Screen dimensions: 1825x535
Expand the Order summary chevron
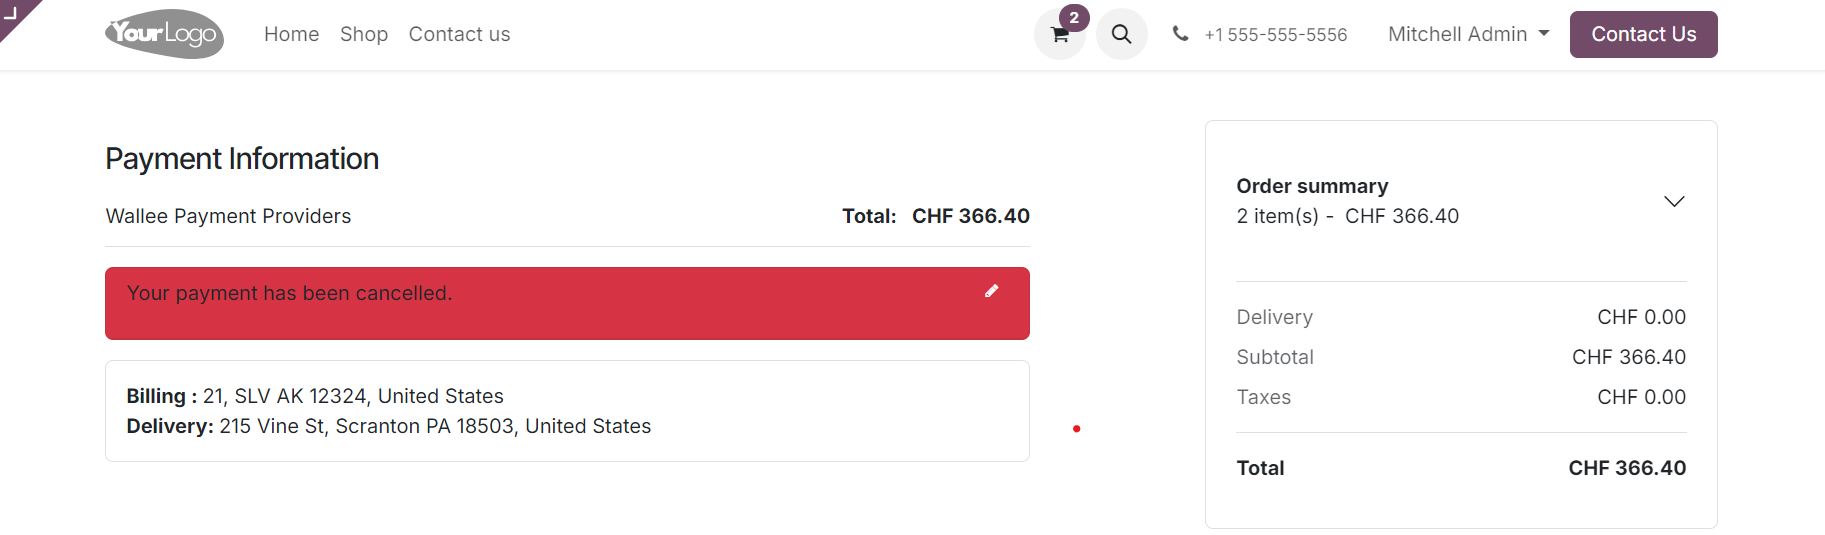click(x=1674, y=201)
